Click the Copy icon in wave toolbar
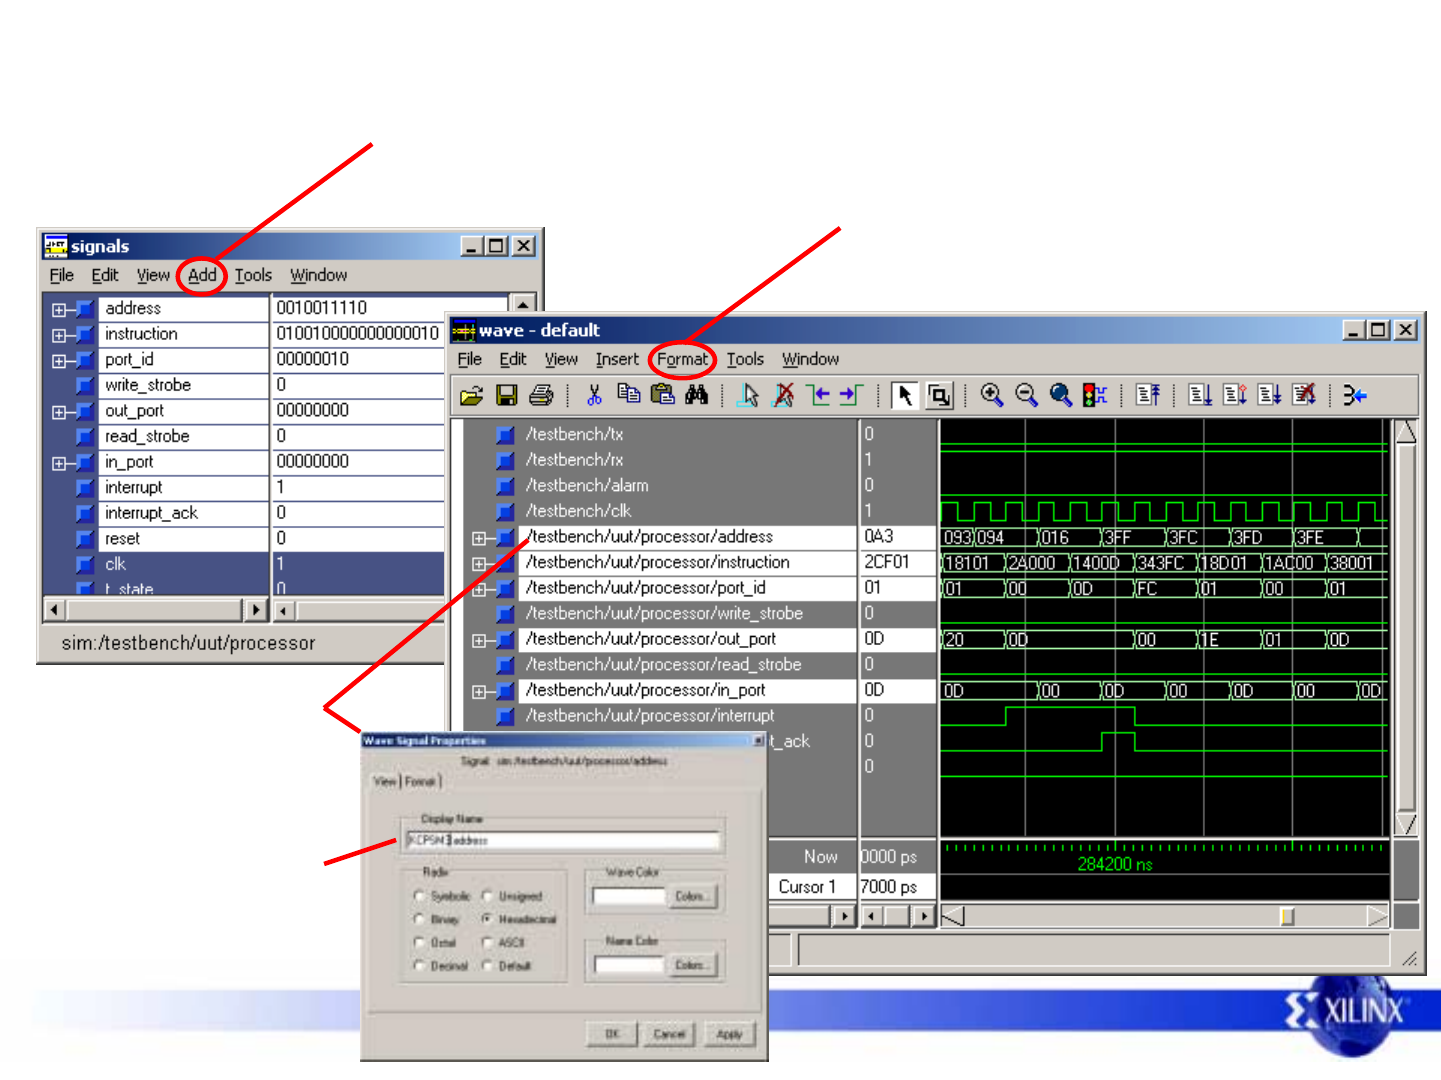This screenshot has height=1080, width=1441. point(628,395)
